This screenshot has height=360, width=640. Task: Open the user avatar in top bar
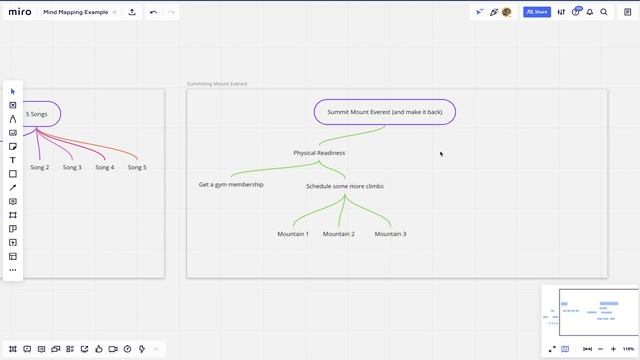507,12
